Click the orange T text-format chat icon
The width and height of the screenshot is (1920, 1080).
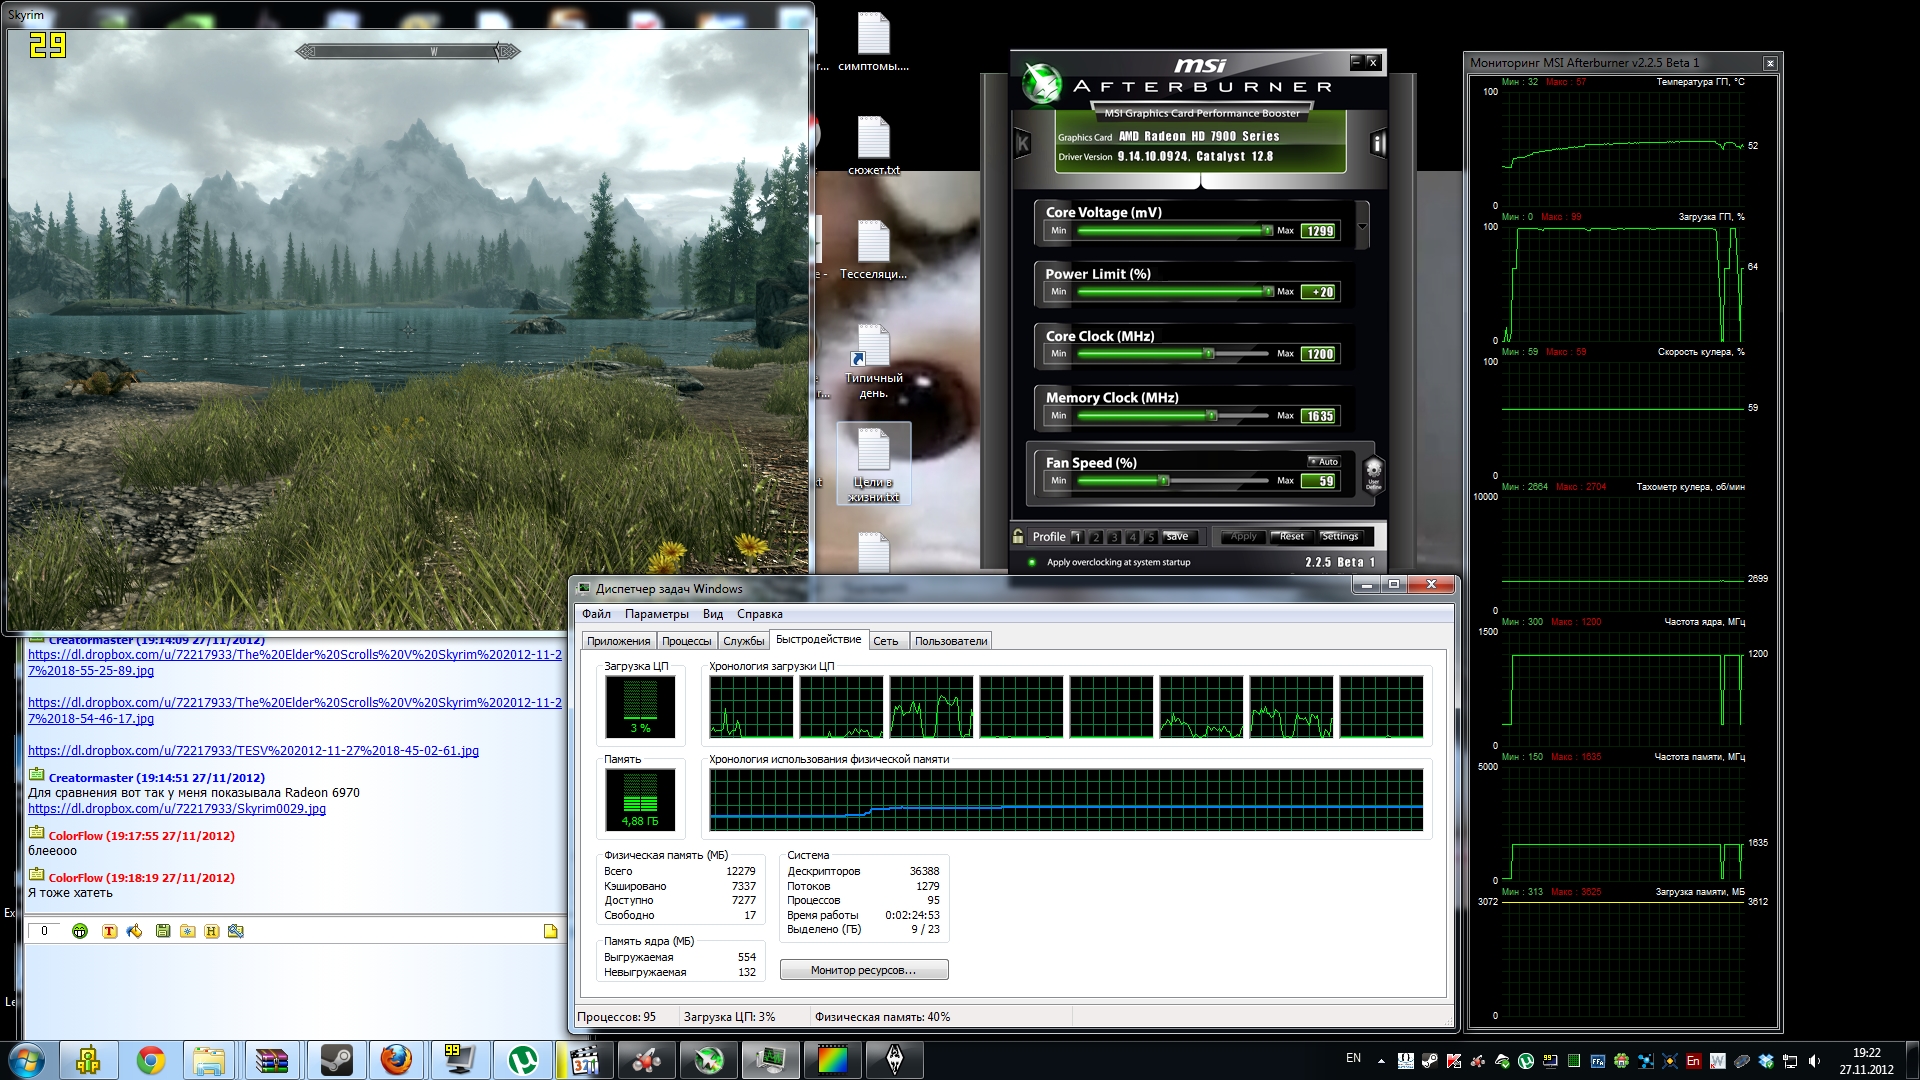[109, 931]
